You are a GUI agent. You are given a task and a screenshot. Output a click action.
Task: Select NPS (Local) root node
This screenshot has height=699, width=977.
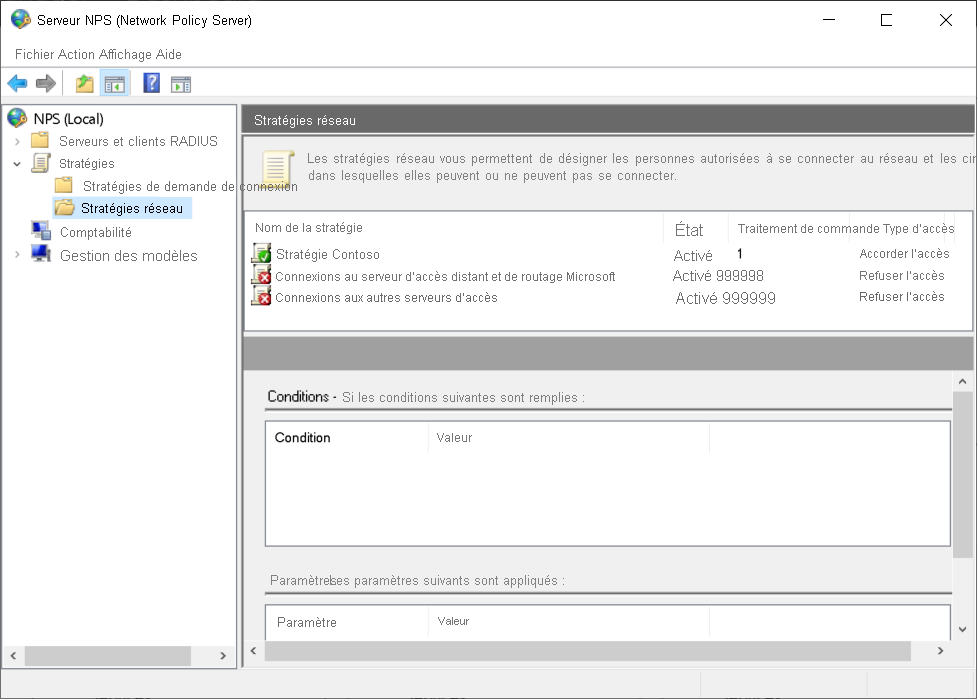point(69,119)
